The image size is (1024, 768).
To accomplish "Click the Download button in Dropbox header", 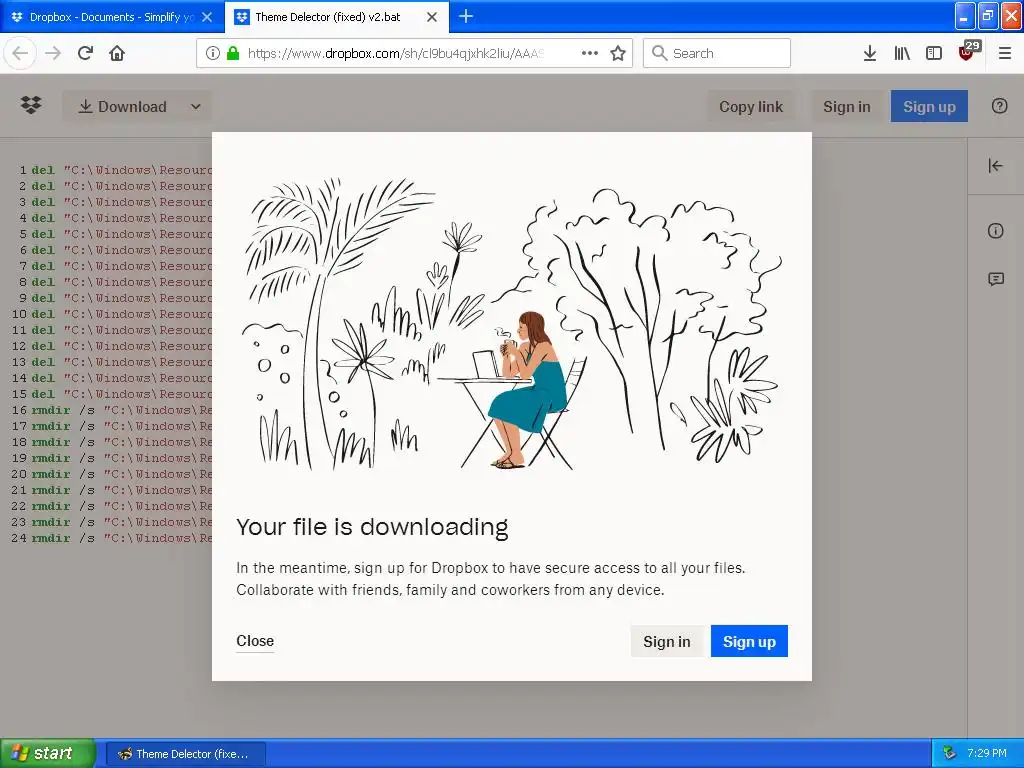I will coord(123,106).
